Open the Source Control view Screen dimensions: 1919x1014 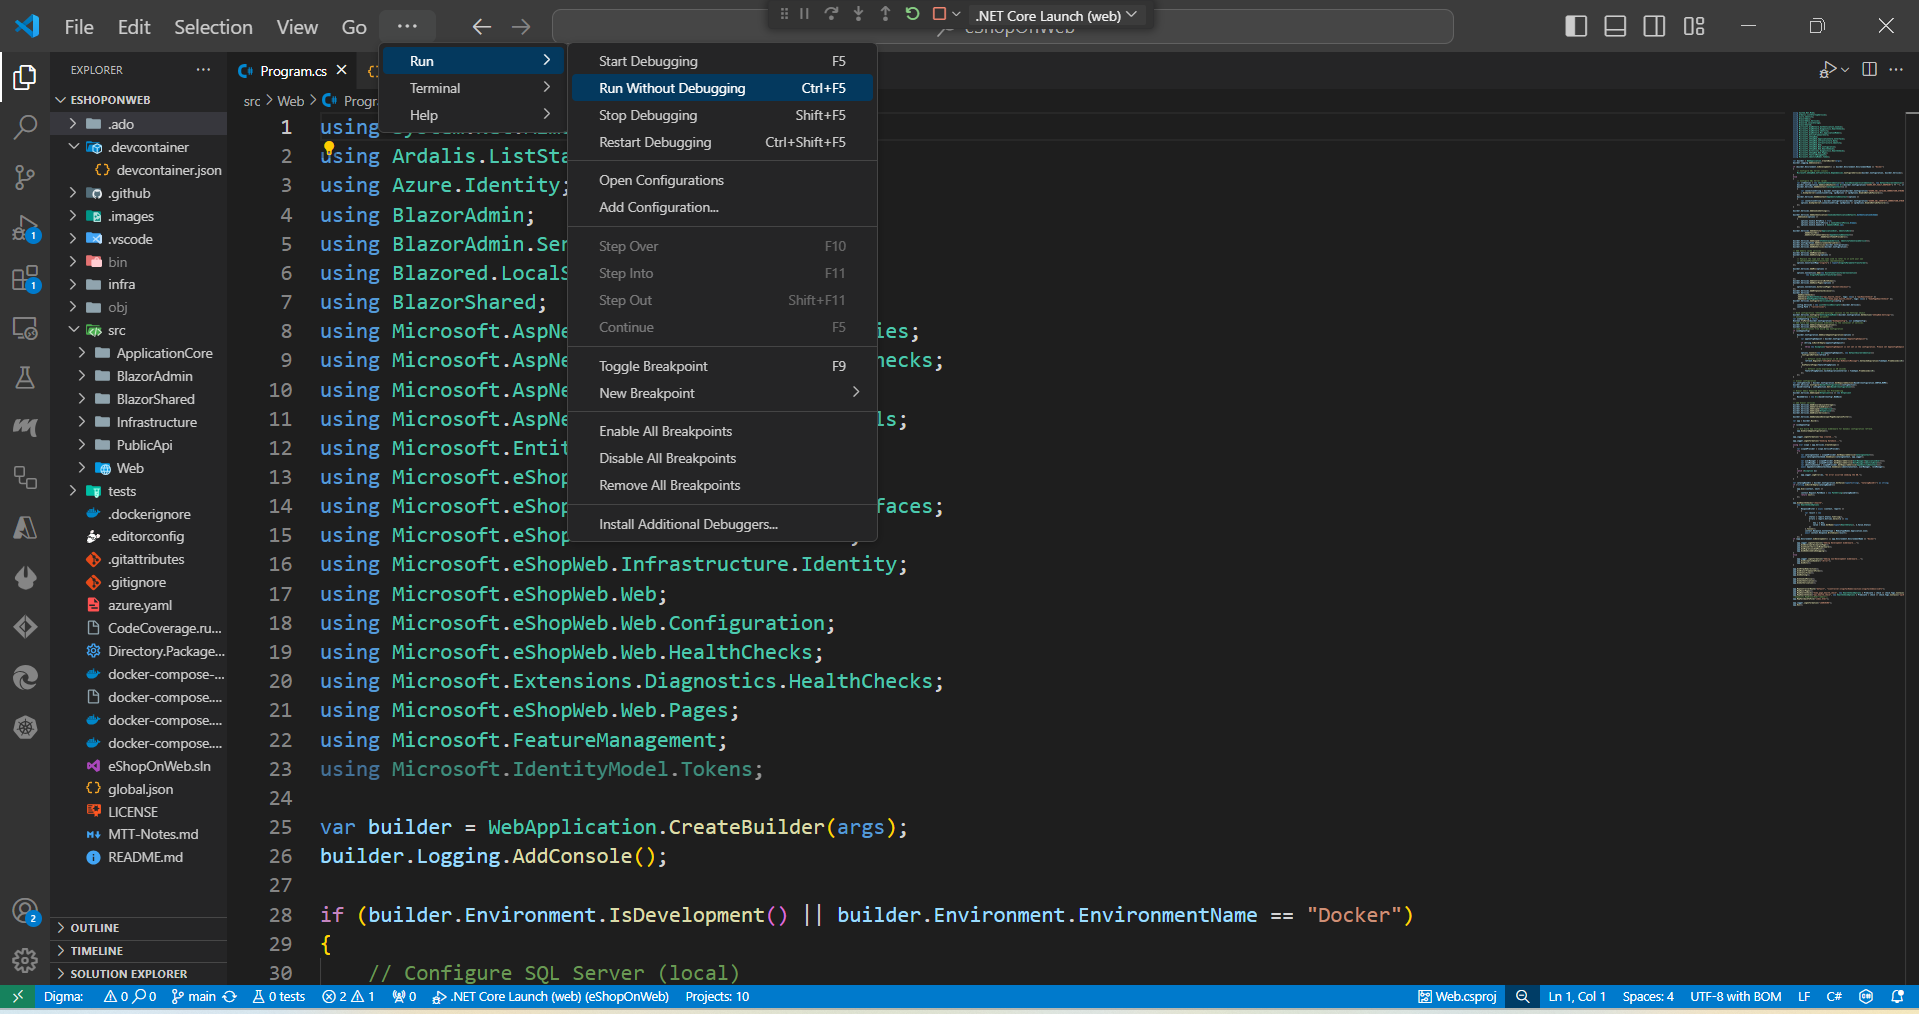click(x=25, y=177)
